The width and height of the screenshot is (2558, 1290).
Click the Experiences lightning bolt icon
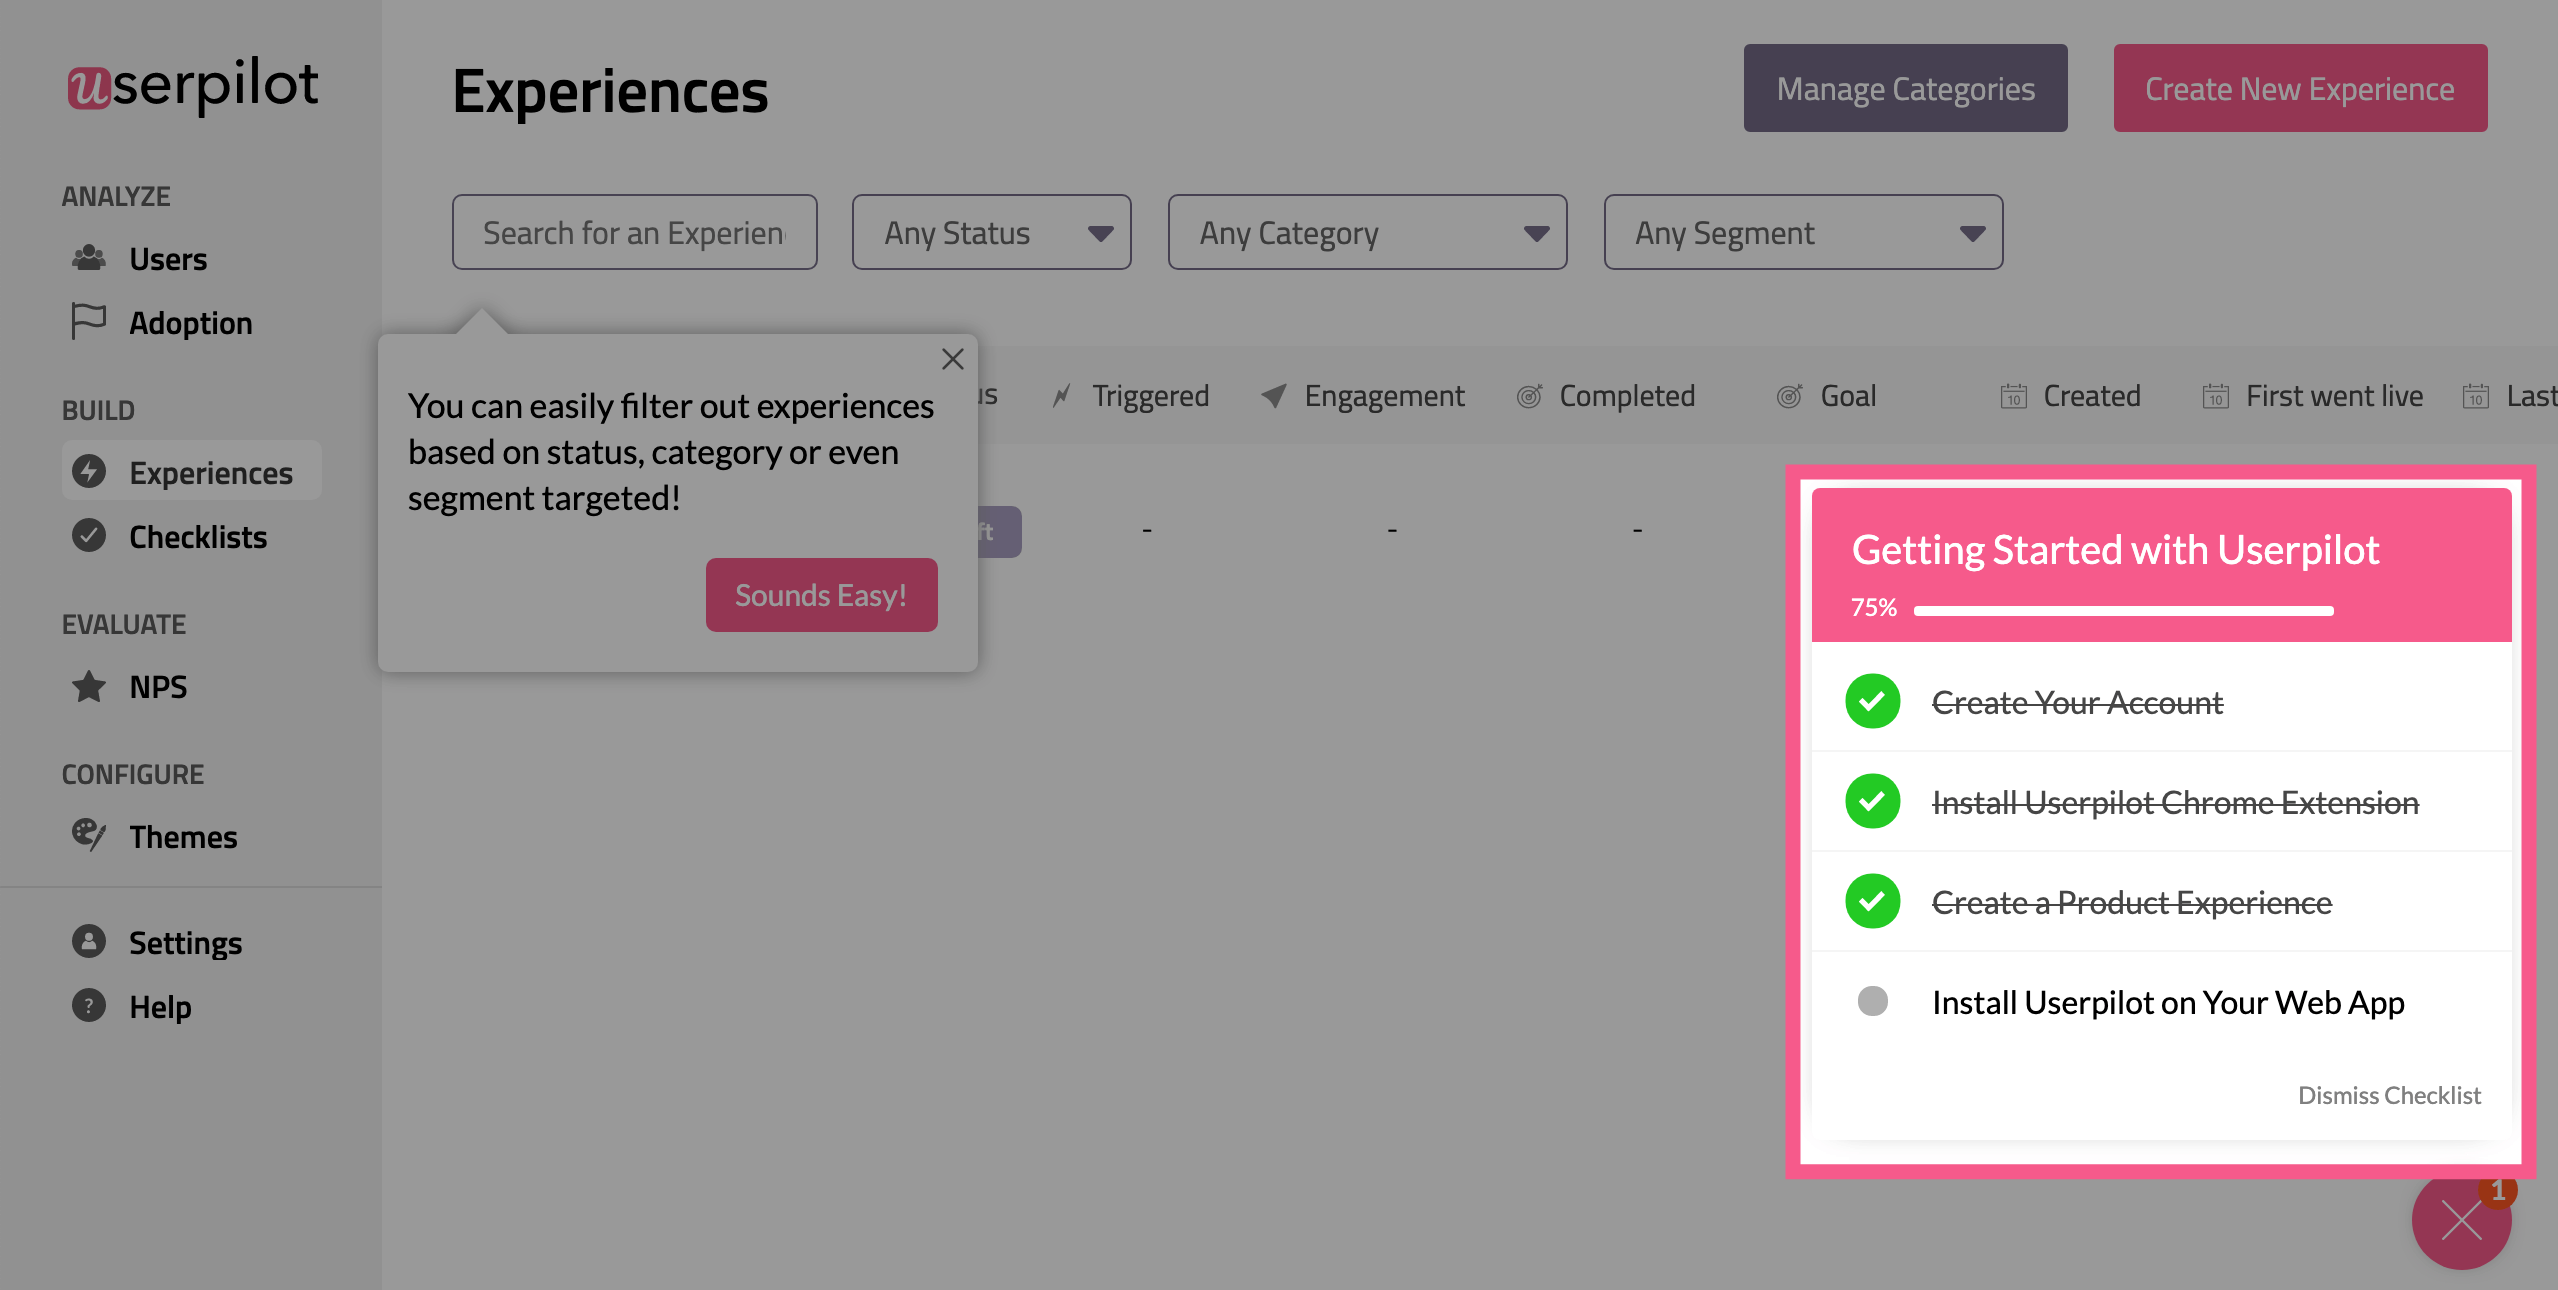(89, 471)
